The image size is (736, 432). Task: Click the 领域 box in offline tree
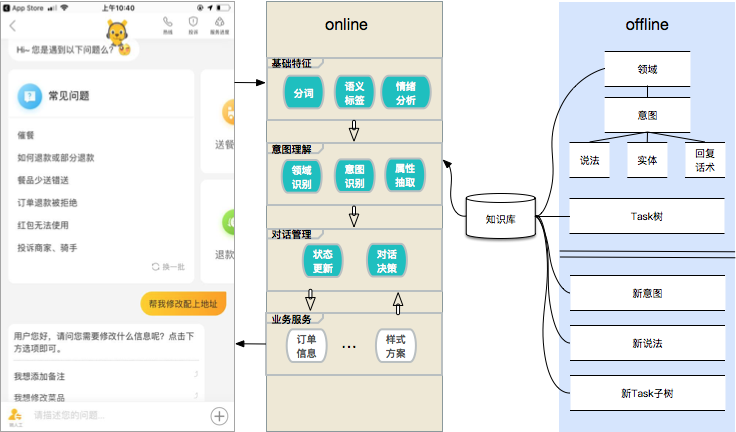coord(647,69)
